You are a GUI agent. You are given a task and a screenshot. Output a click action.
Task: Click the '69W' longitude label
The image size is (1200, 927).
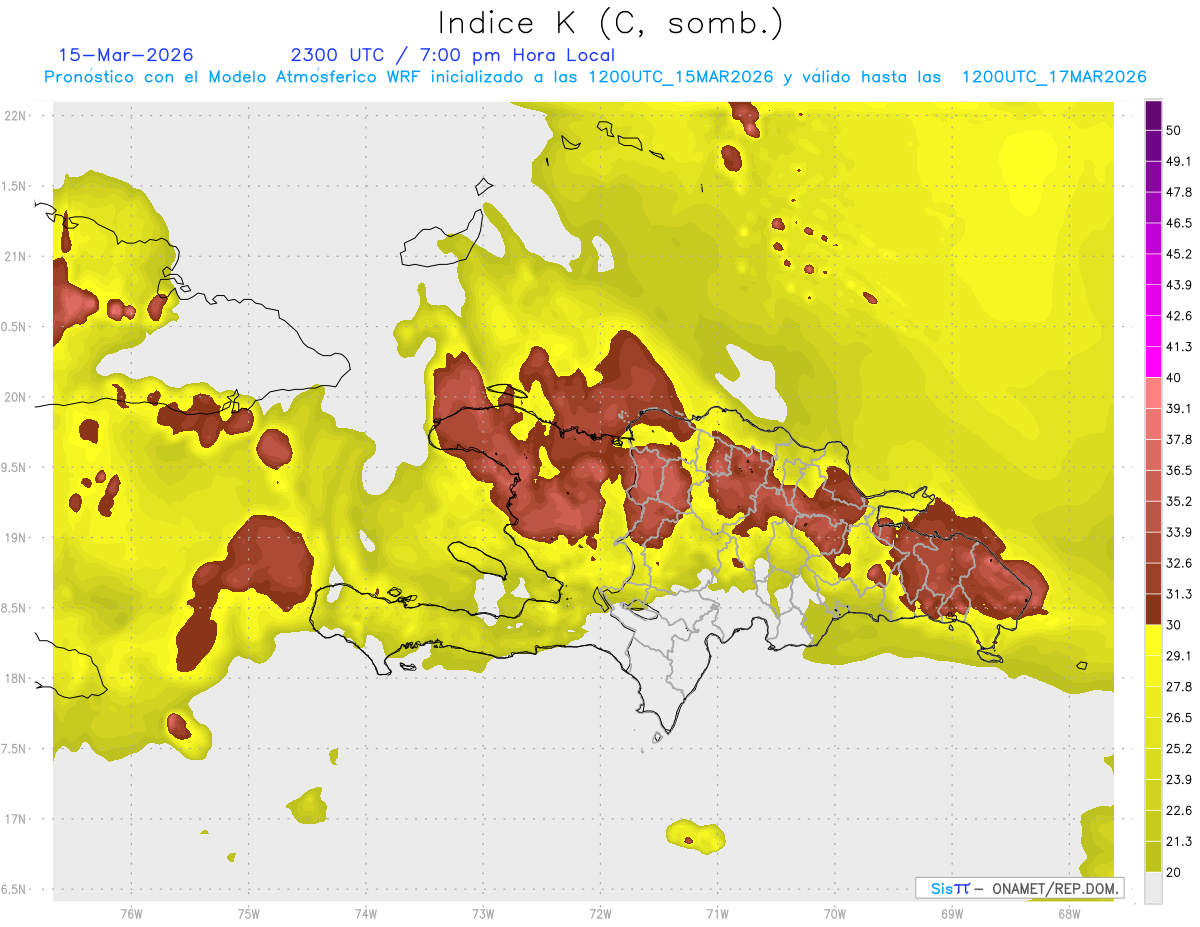click(952, 914)
